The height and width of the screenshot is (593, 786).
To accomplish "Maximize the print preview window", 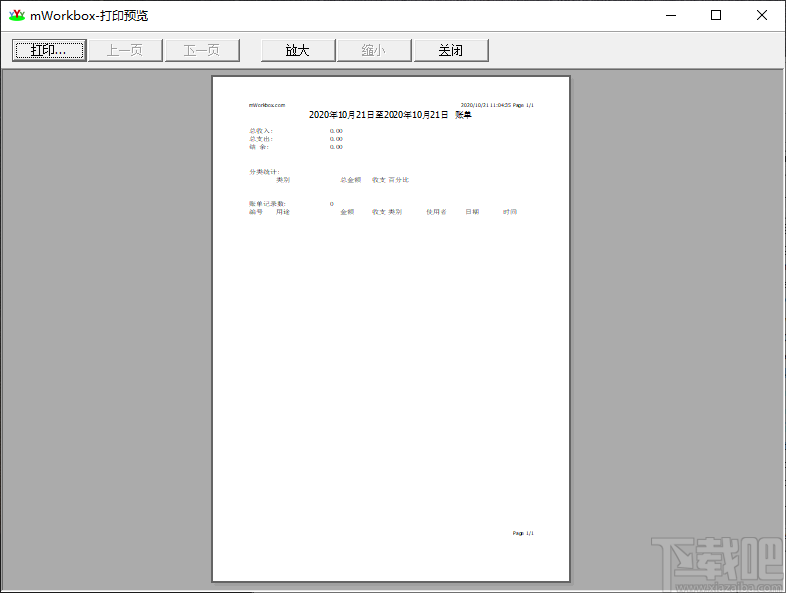I will 716,16.
